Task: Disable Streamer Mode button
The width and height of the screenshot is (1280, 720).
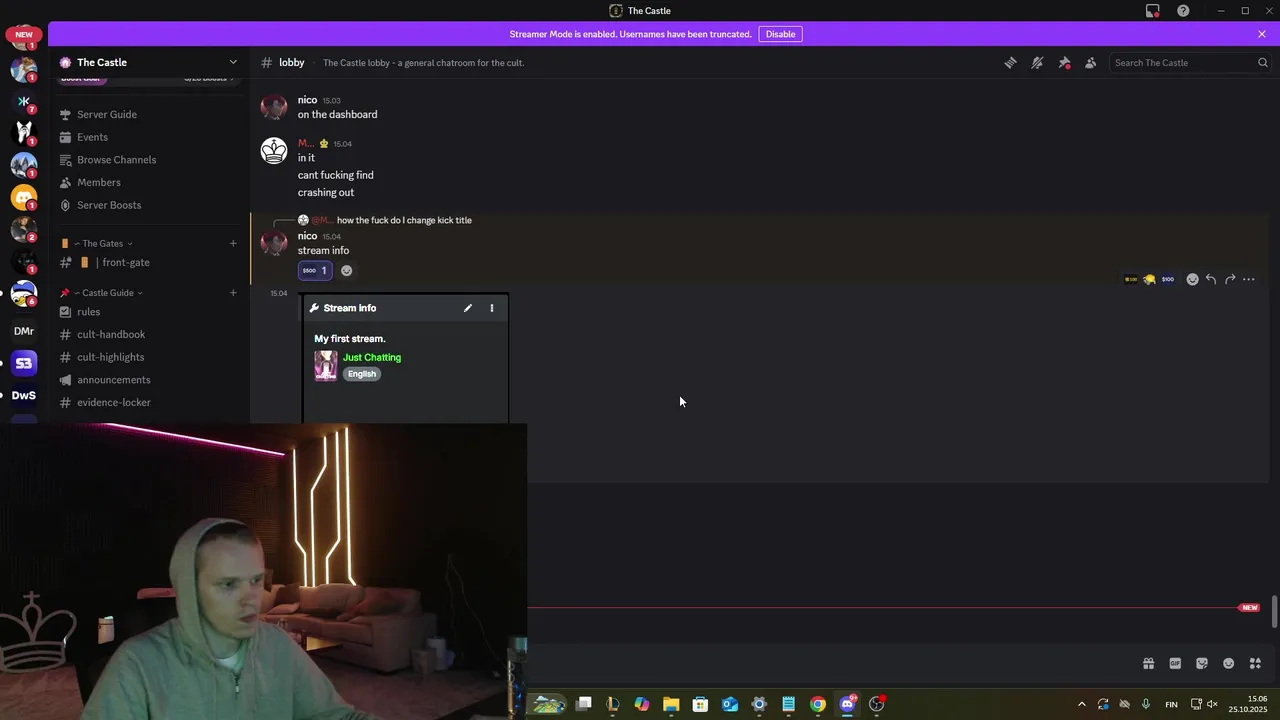Action: pos(780,34)
